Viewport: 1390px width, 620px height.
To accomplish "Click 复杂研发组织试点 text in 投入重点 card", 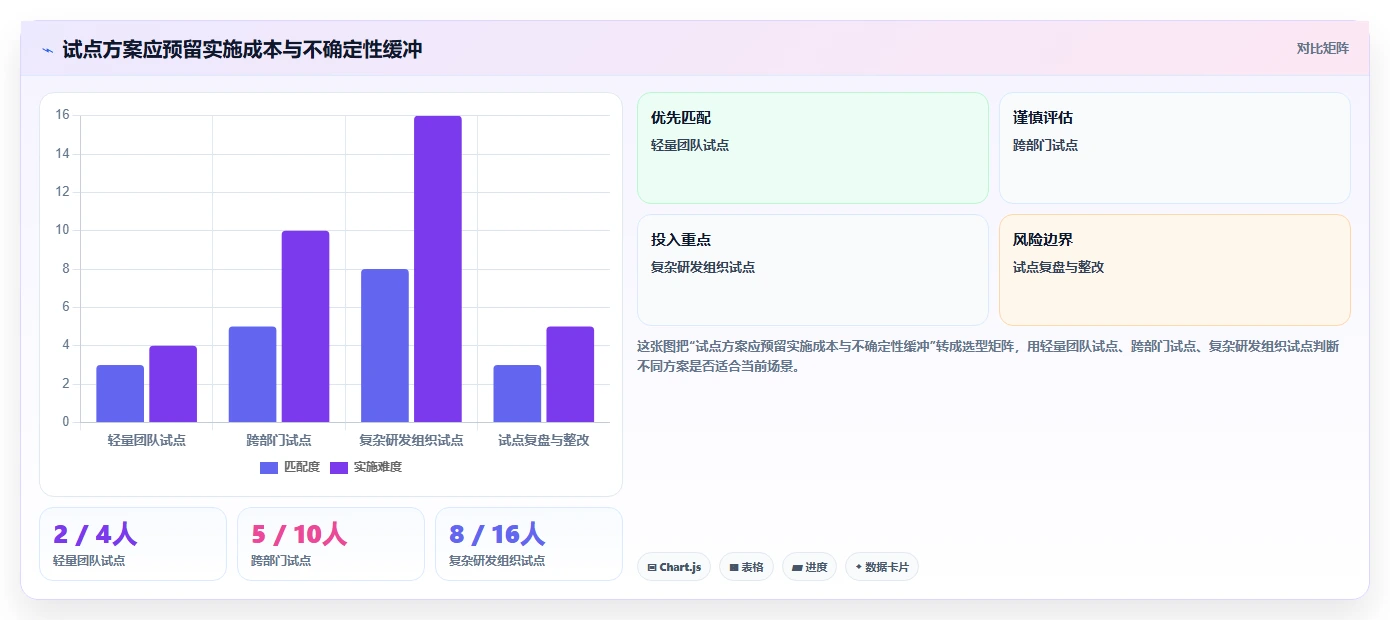I will click(x=703, y=267).
